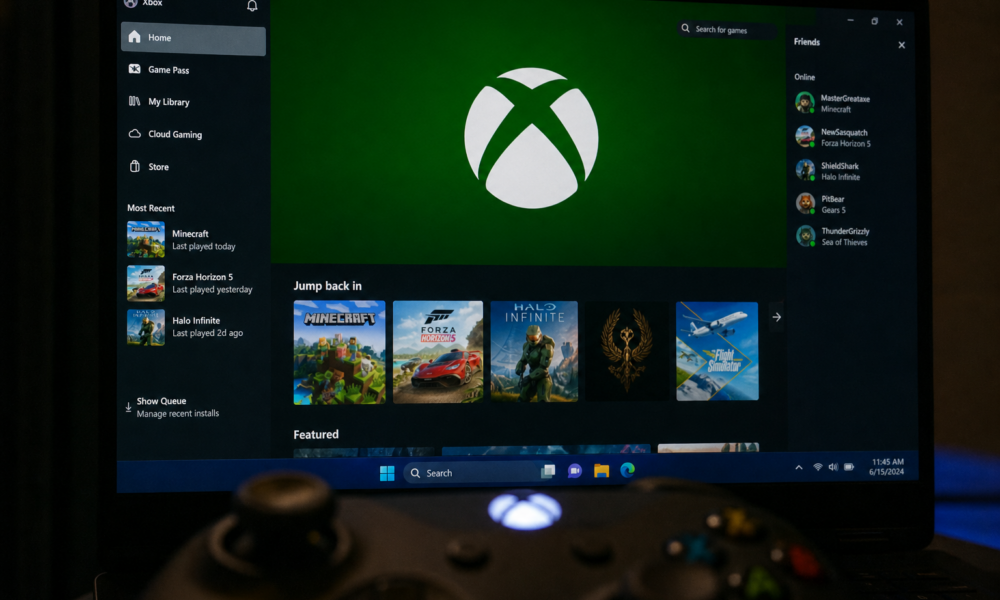This screenshot has height=600, width=1000.
Task: Click the Show Queue download arrow icon
Action: click(128, 406)
